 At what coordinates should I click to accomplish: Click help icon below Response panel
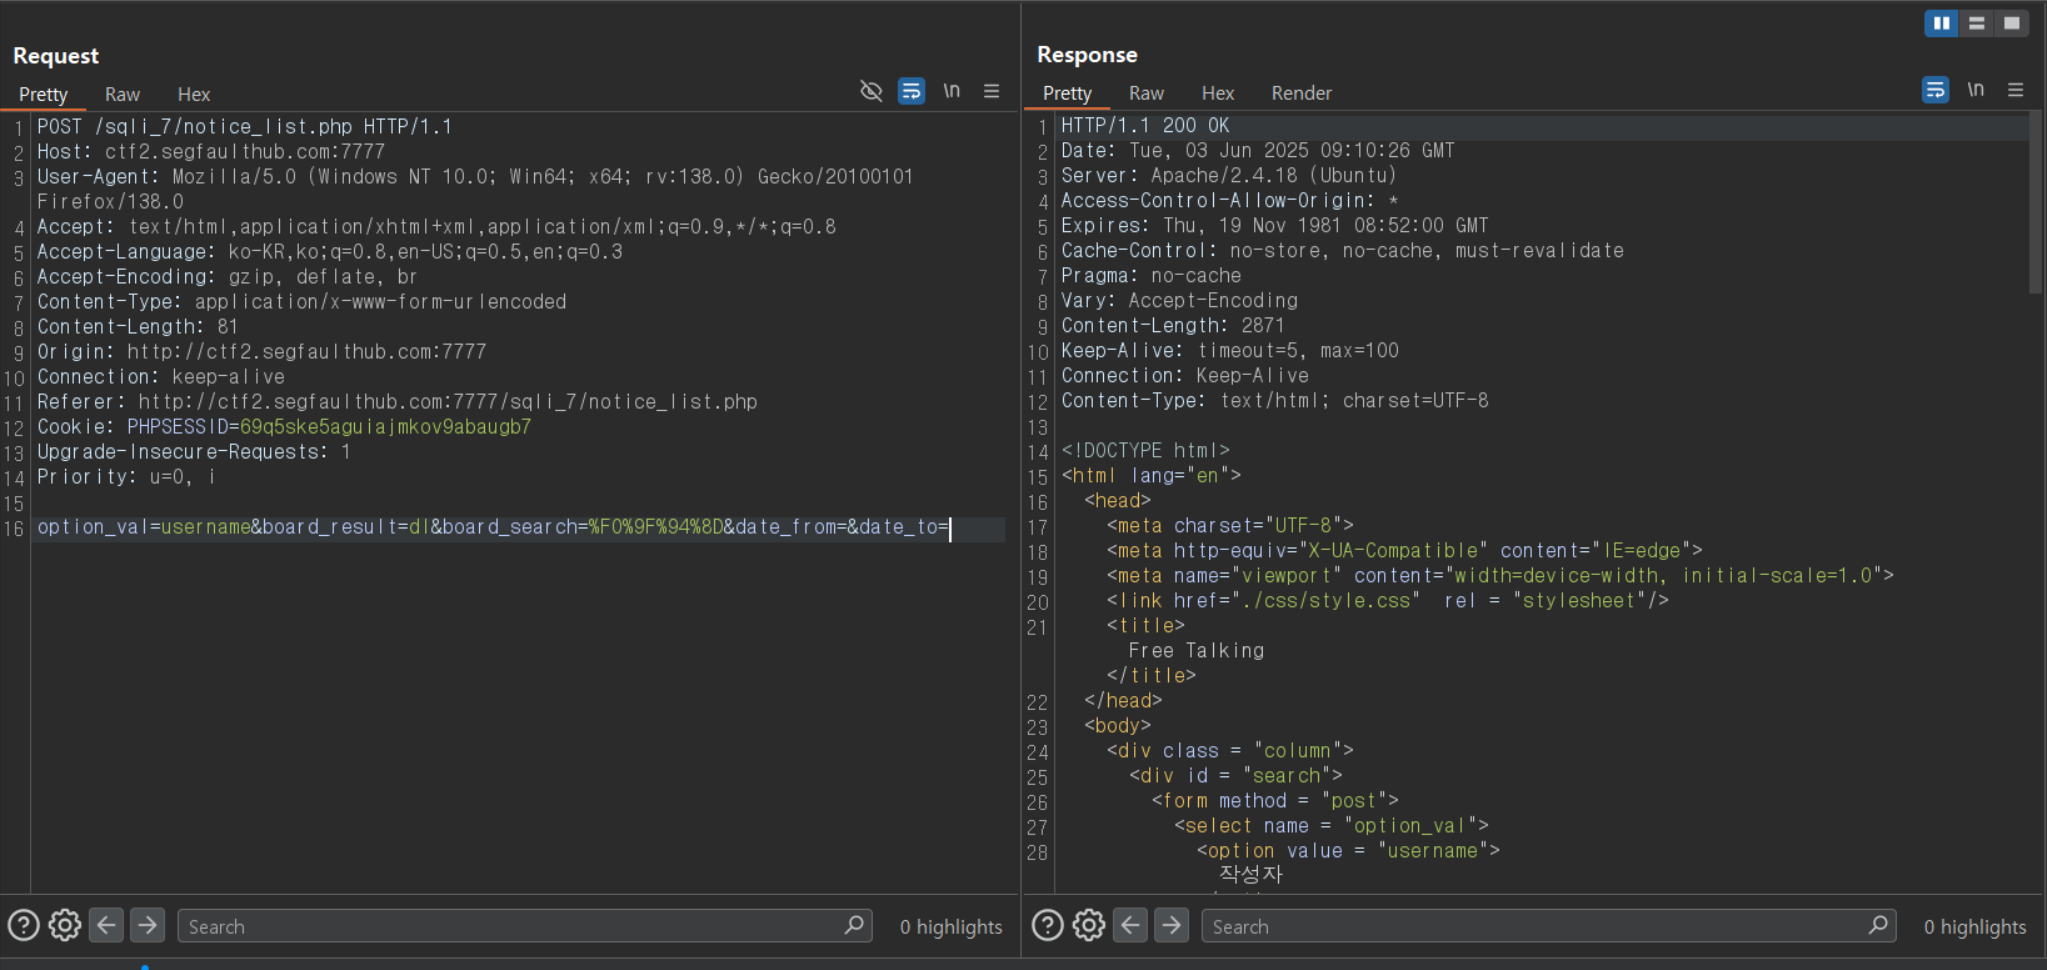pos(1047,925)
